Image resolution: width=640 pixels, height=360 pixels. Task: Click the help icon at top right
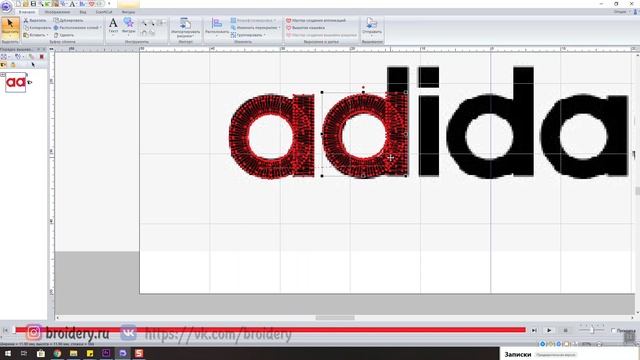click(636, 12)
